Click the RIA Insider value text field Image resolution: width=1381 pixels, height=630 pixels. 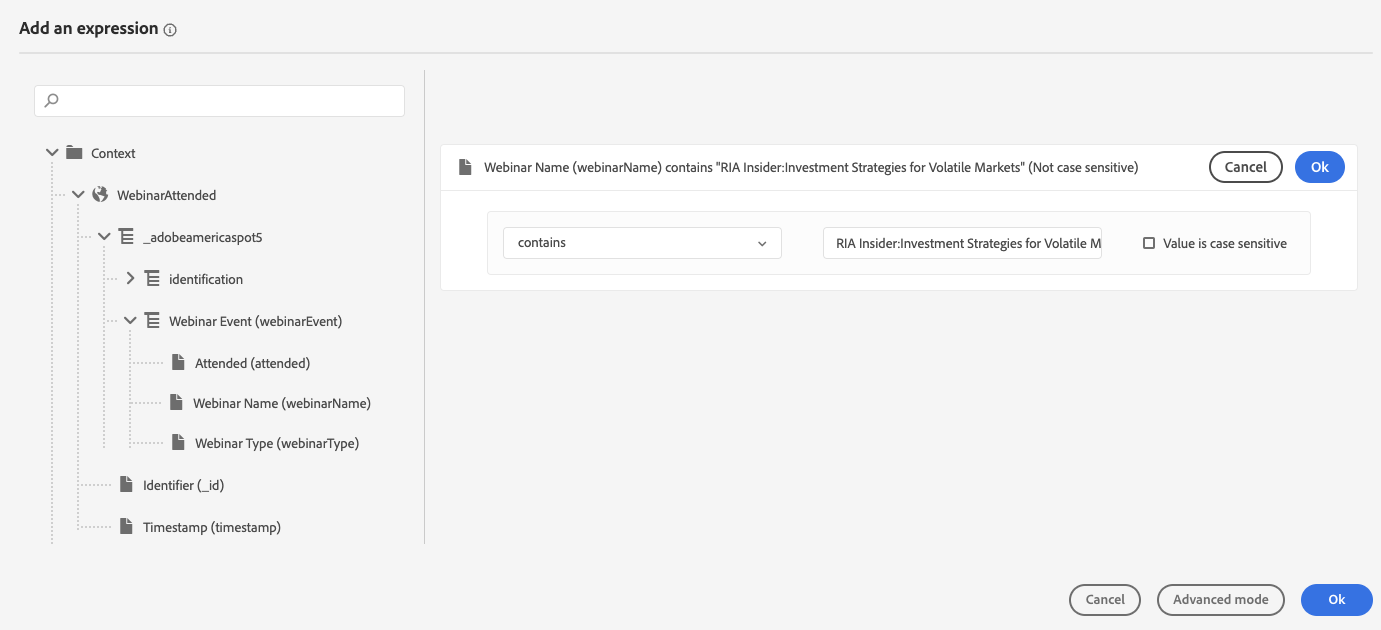tap(962, 243)
